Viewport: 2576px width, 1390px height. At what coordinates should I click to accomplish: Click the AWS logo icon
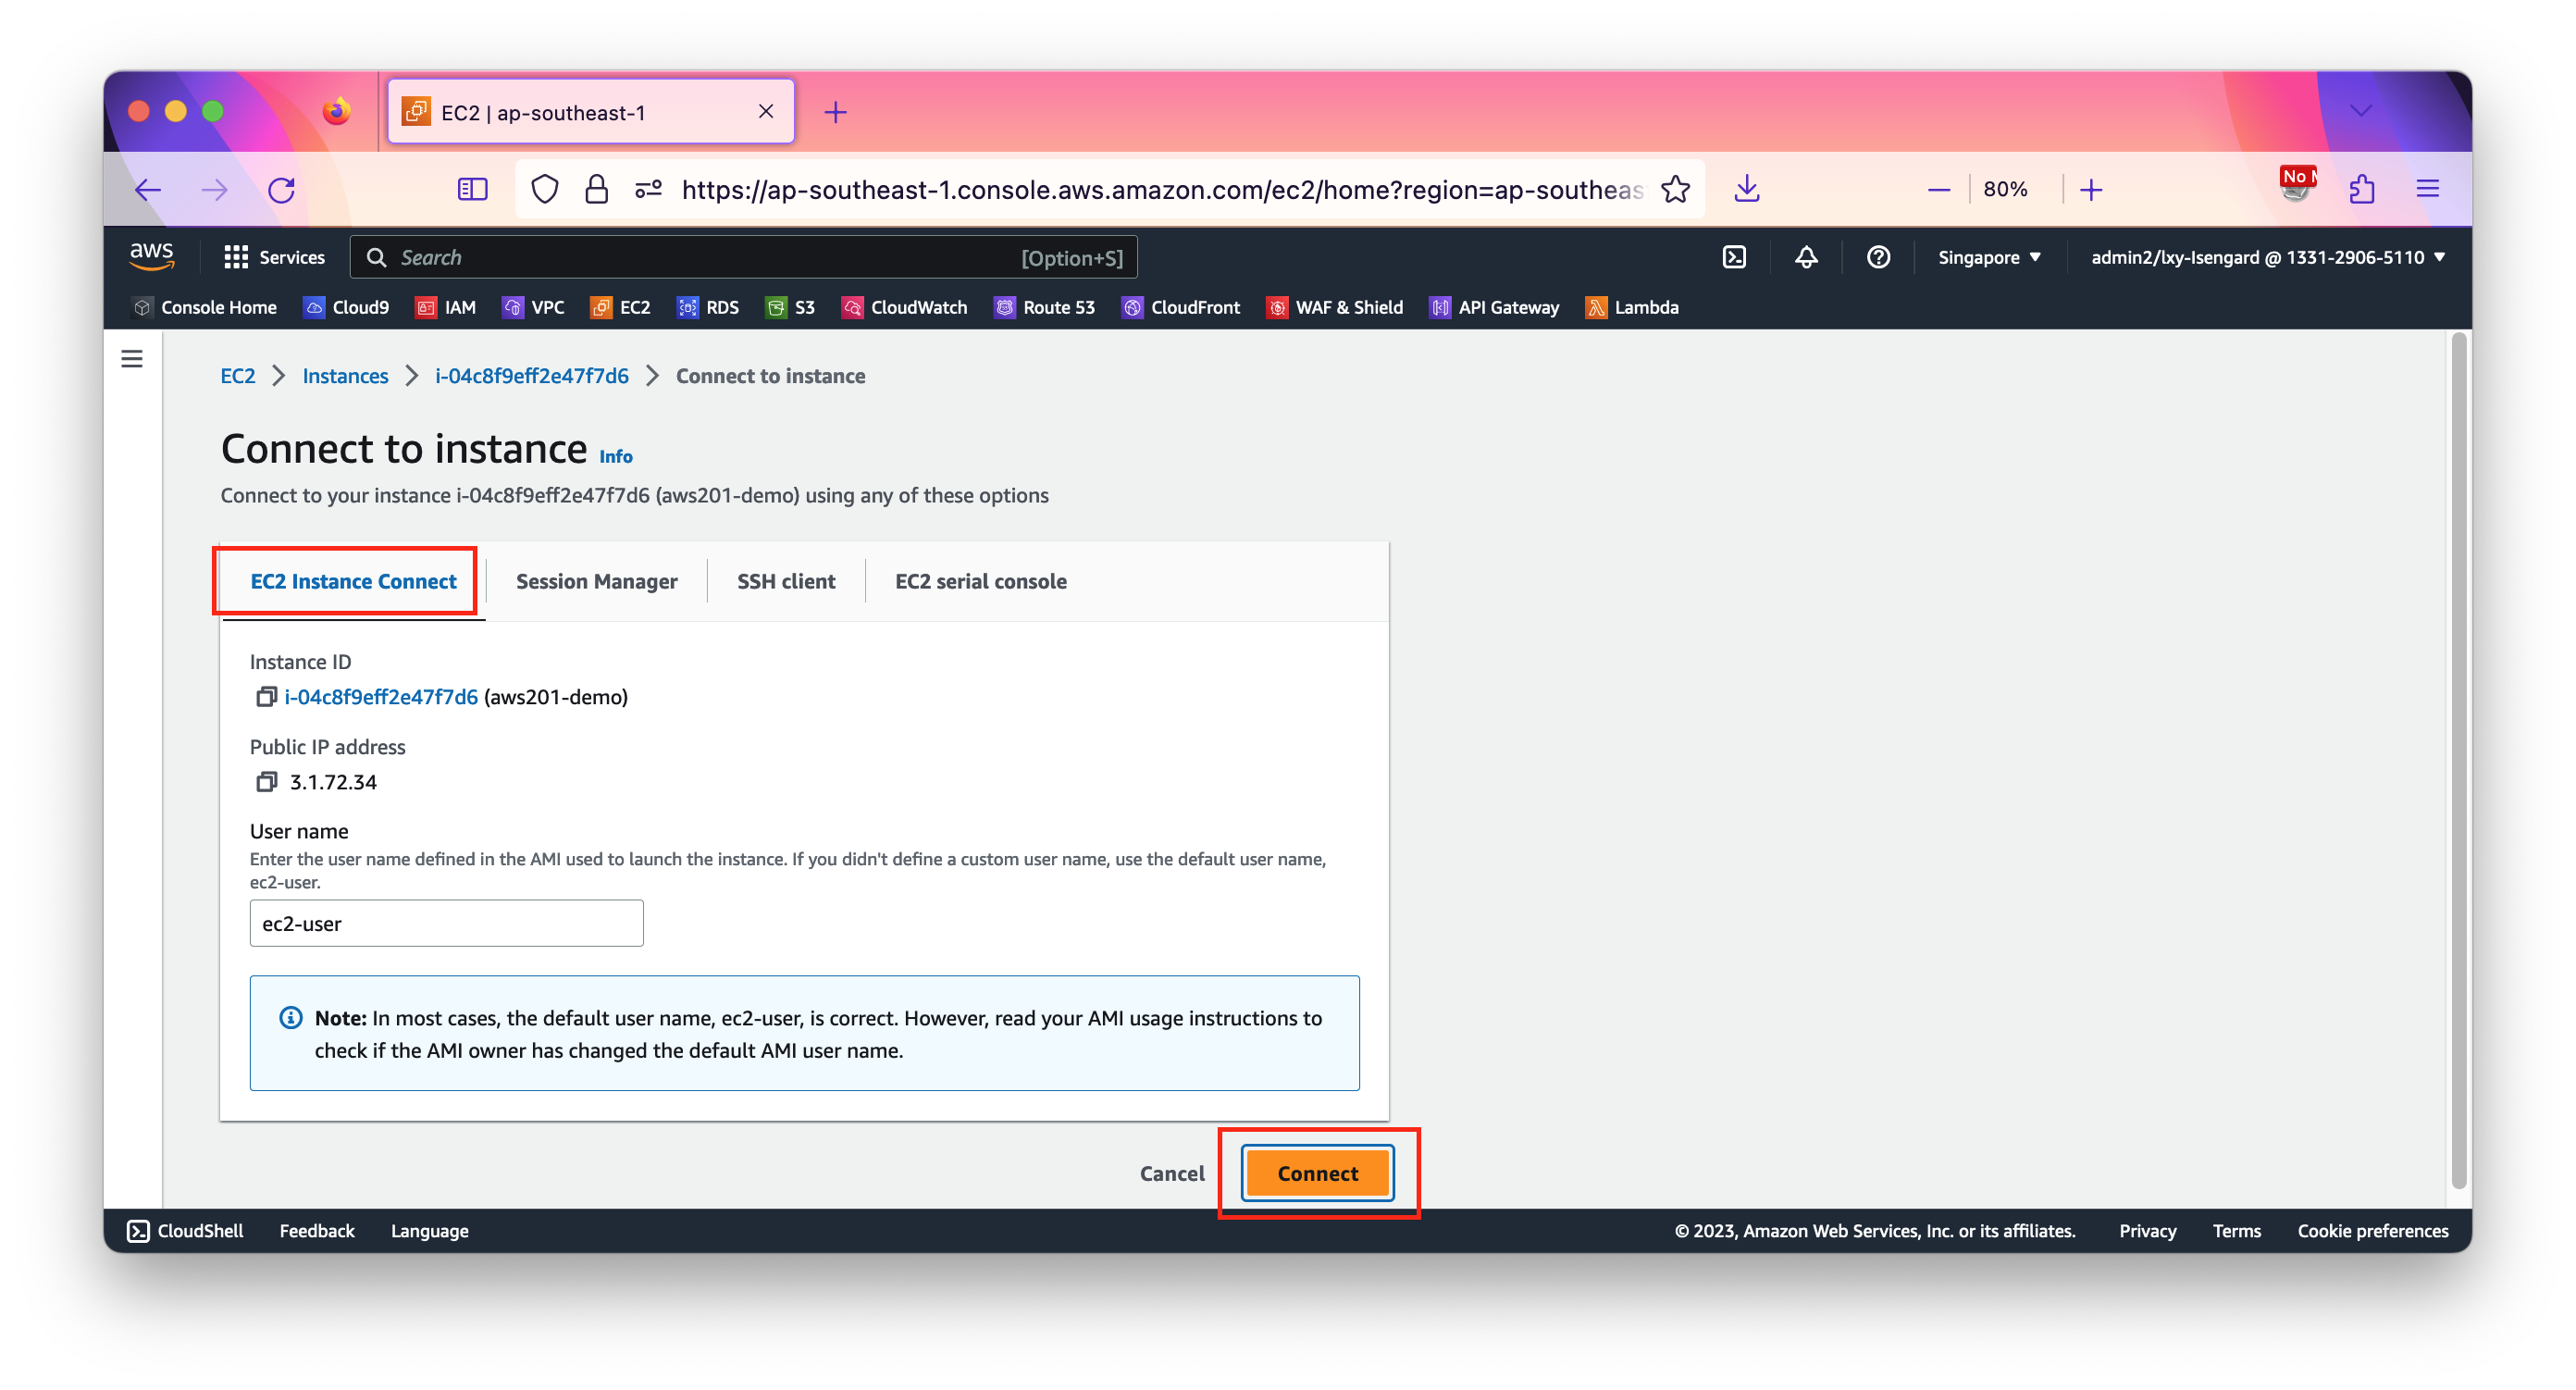(151, 257)
